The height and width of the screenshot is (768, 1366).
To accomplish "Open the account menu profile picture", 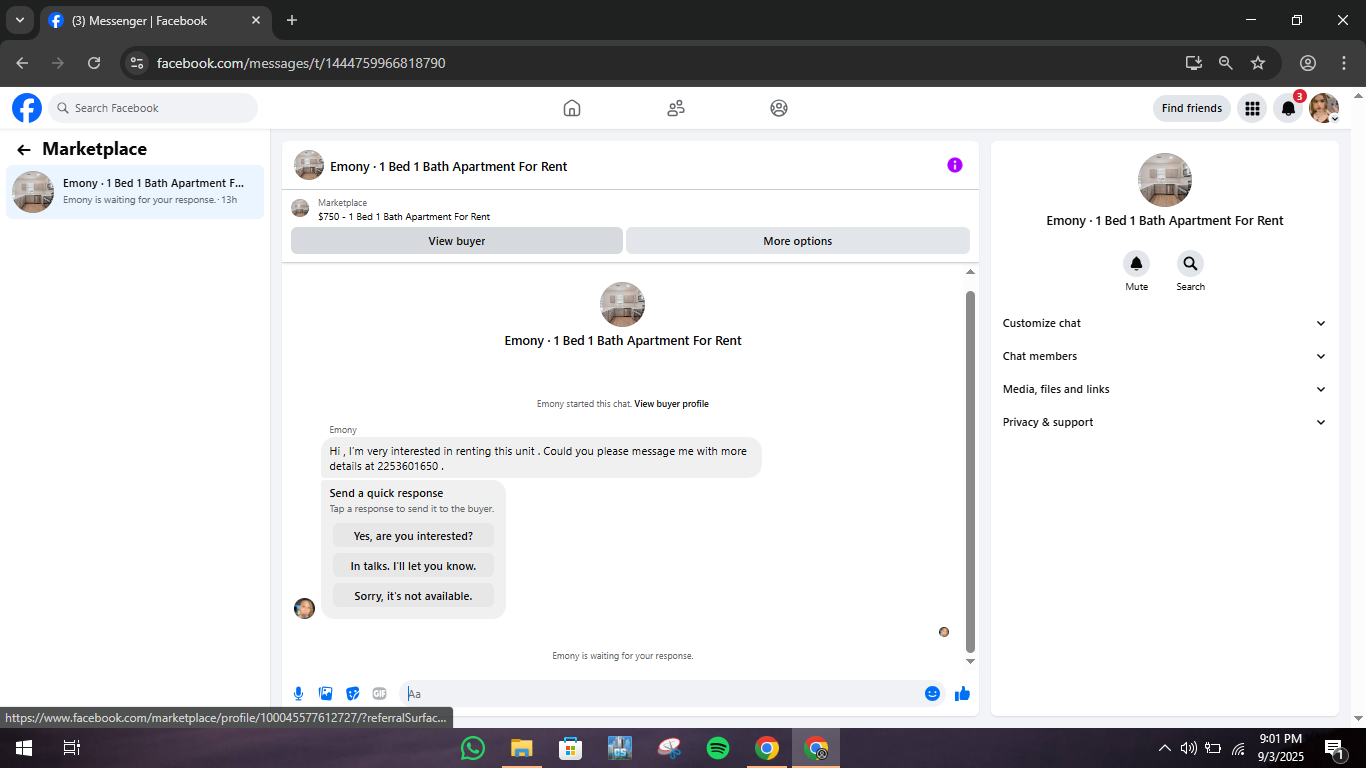I will [x=1324, y=108].
